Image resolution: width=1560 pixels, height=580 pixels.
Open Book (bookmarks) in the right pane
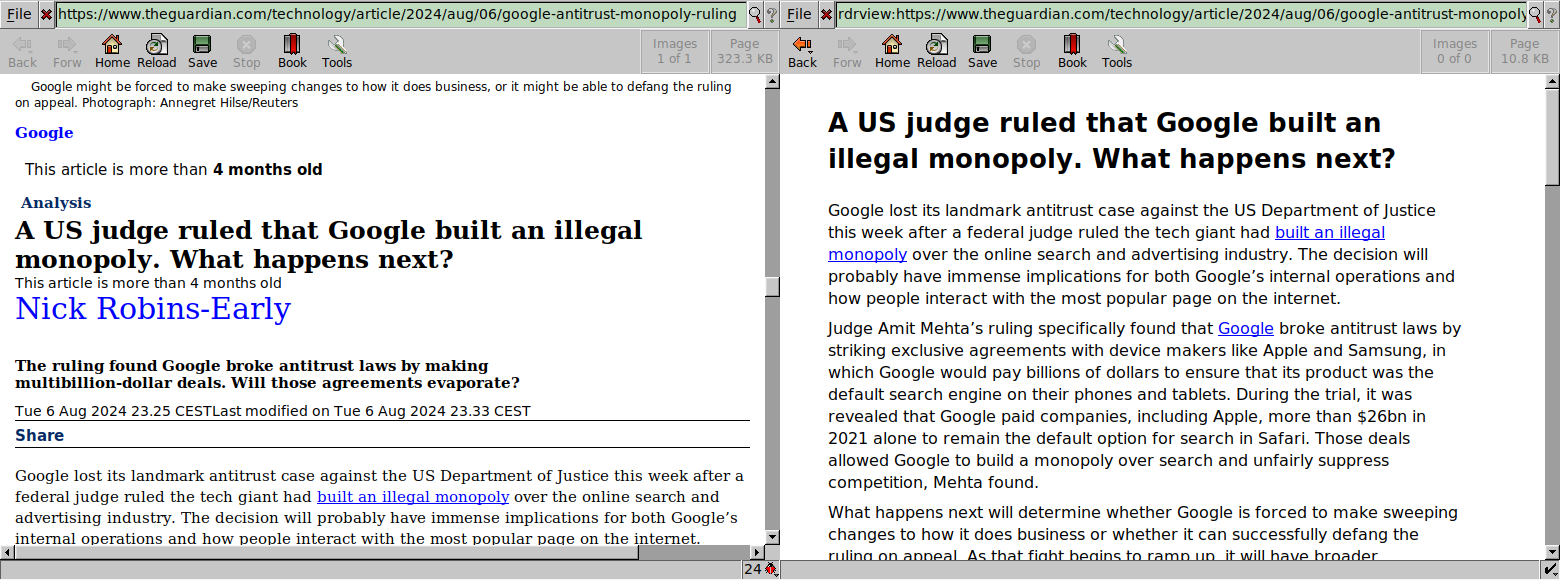coord(1072,52)
